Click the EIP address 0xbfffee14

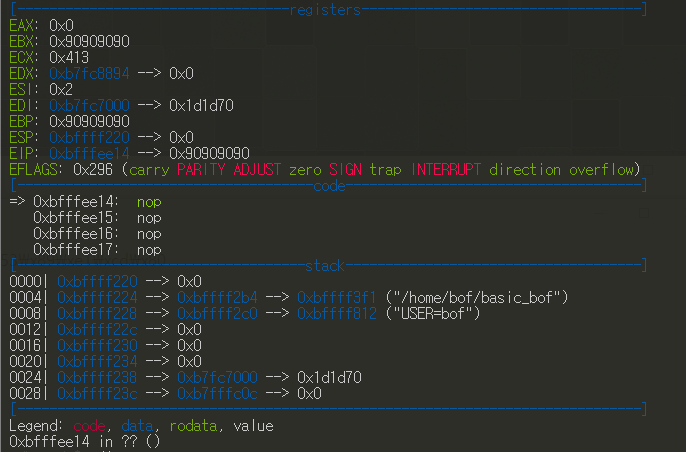point(89,153)
